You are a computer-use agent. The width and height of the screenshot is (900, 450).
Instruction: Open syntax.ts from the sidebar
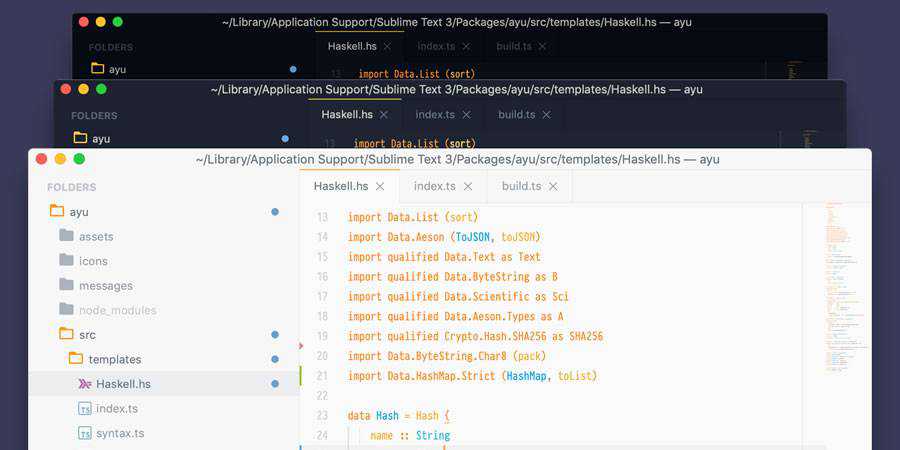click(x=120, y=433)
